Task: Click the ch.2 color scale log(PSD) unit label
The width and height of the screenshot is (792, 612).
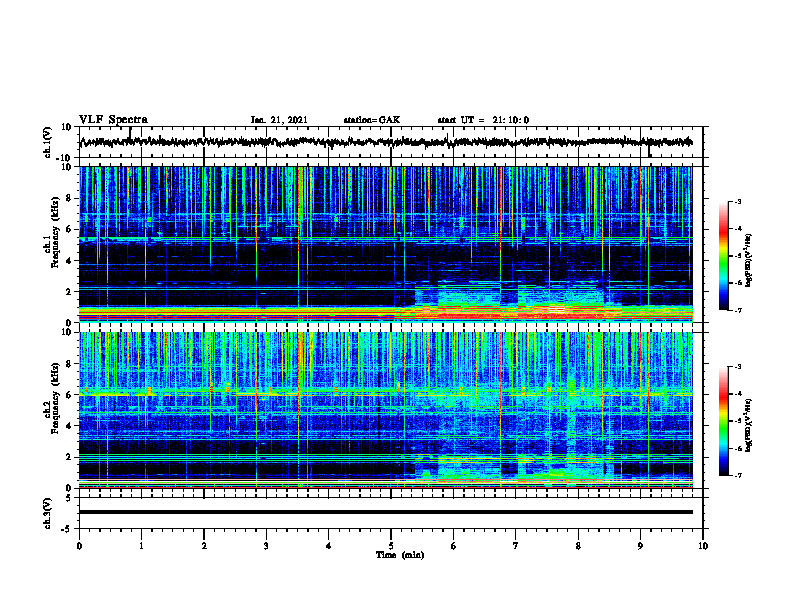Action: point(749,425)
